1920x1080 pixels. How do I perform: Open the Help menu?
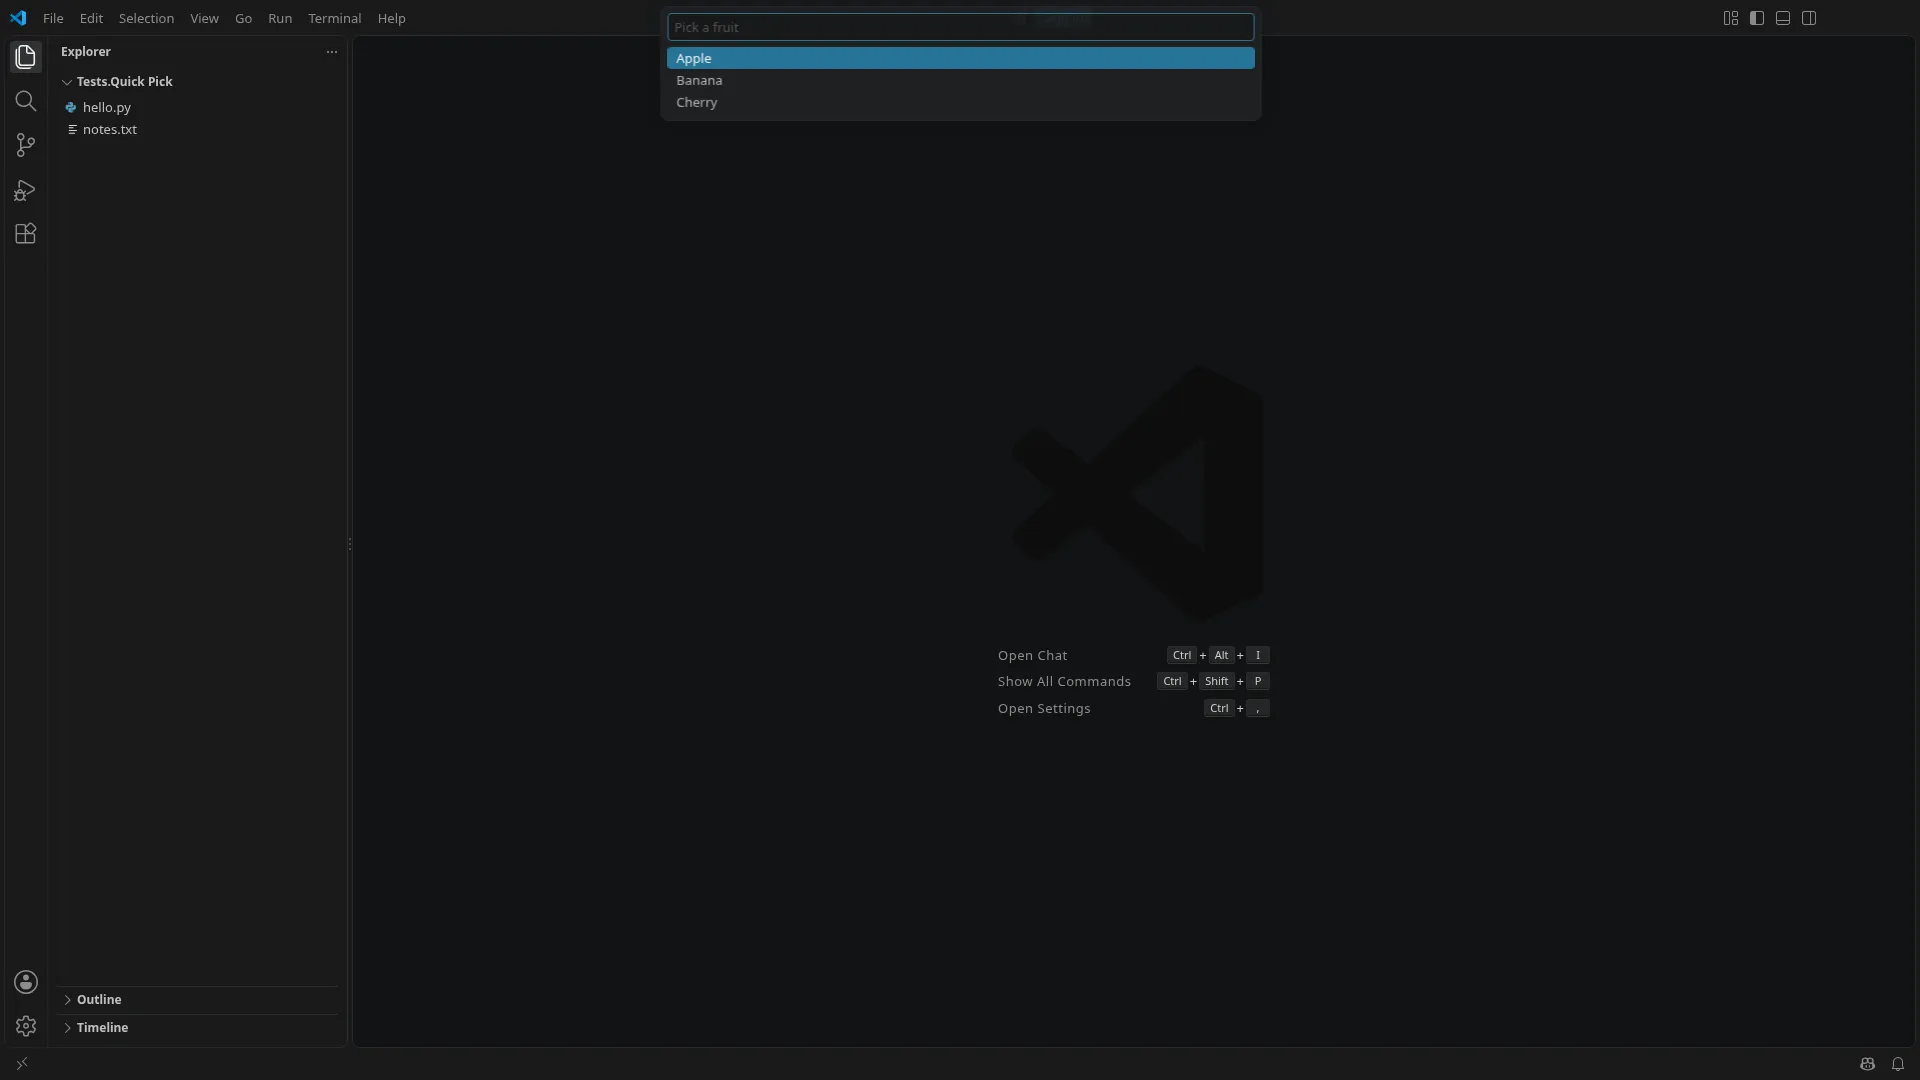click(x=391, y=18)
